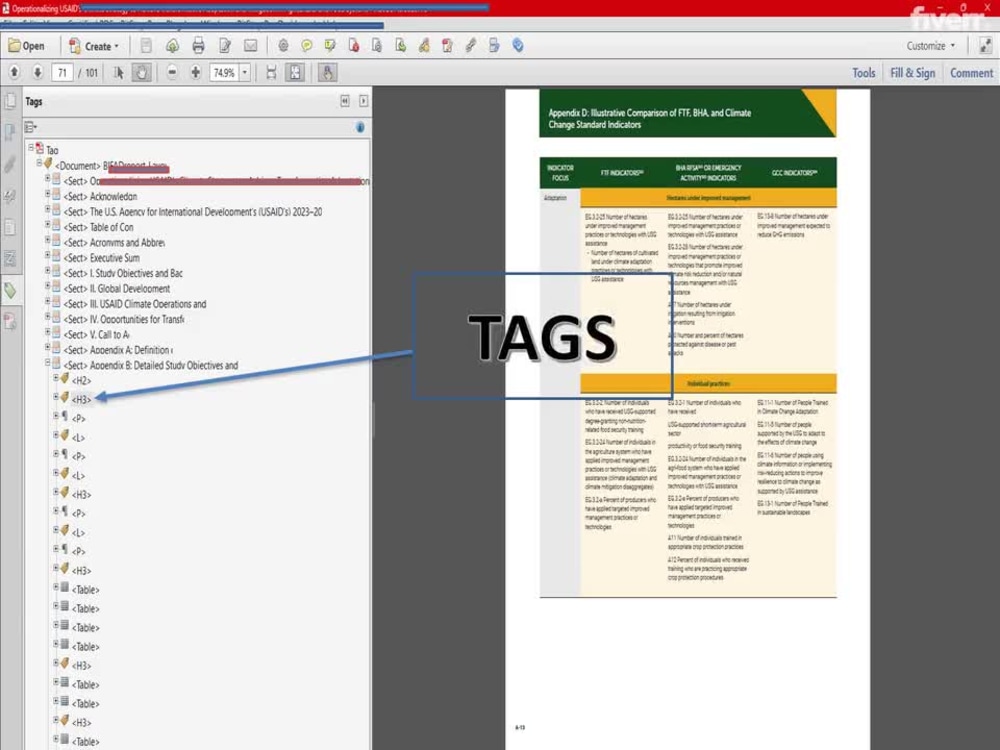The image size is (1000, 750).
Task: Print the document using printer icon
Action: tap(198, 46)
